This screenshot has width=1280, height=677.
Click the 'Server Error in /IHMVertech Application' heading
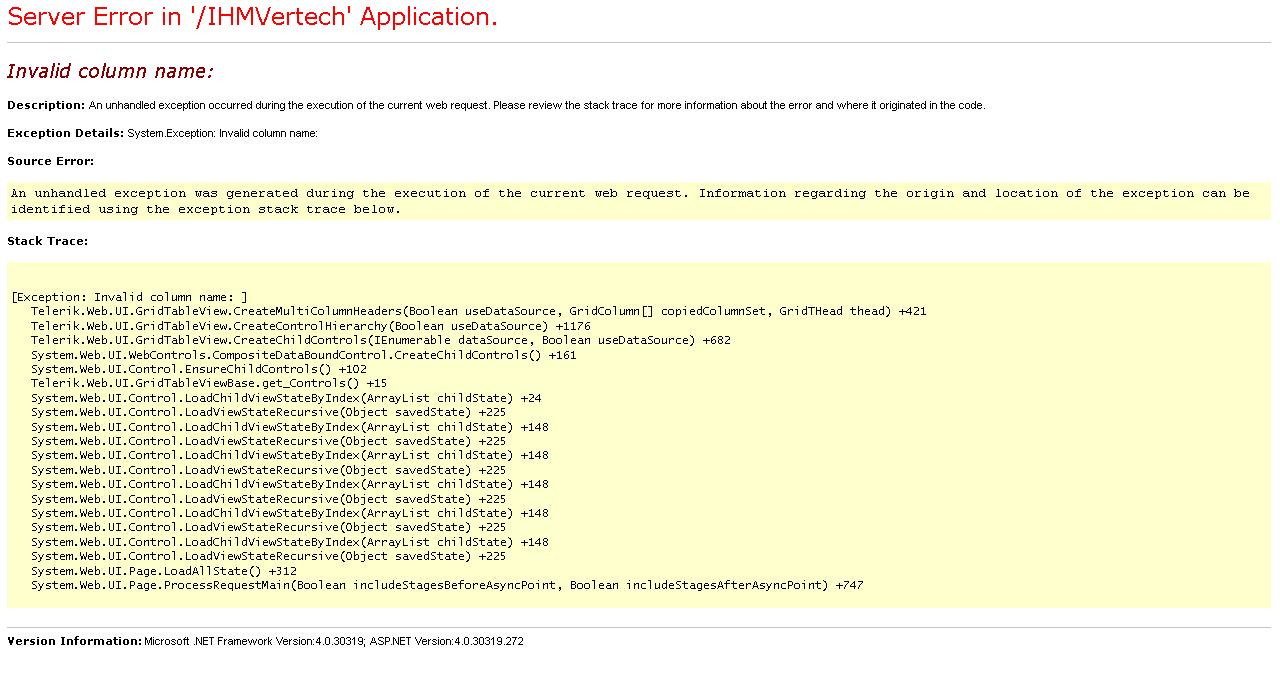tap(252, 17)
